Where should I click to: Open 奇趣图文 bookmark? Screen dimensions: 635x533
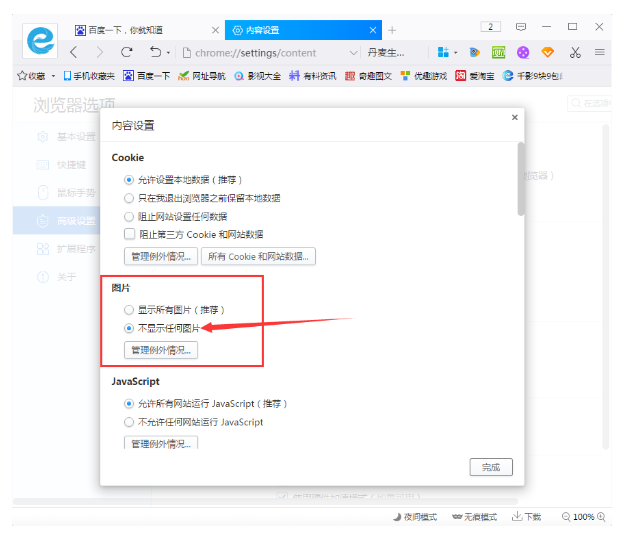pyautogui.click(x=368, y=76)
